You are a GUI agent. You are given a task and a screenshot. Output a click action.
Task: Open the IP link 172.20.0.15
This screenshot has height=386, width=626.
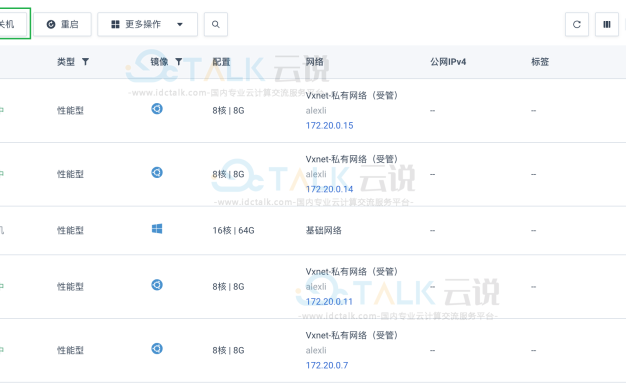click(329, 125)
